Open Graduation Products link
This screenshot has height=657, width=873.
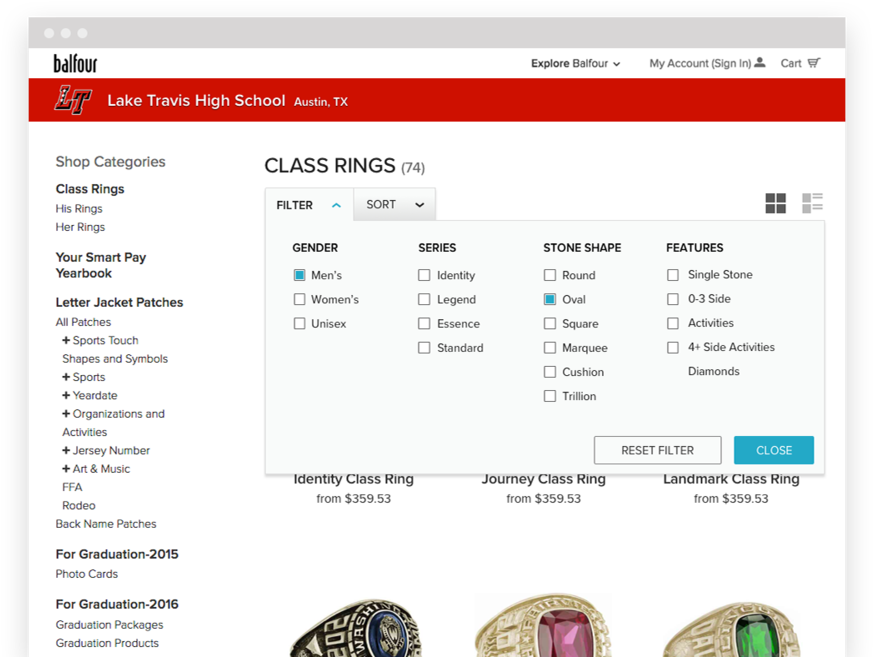click(107, 643)
